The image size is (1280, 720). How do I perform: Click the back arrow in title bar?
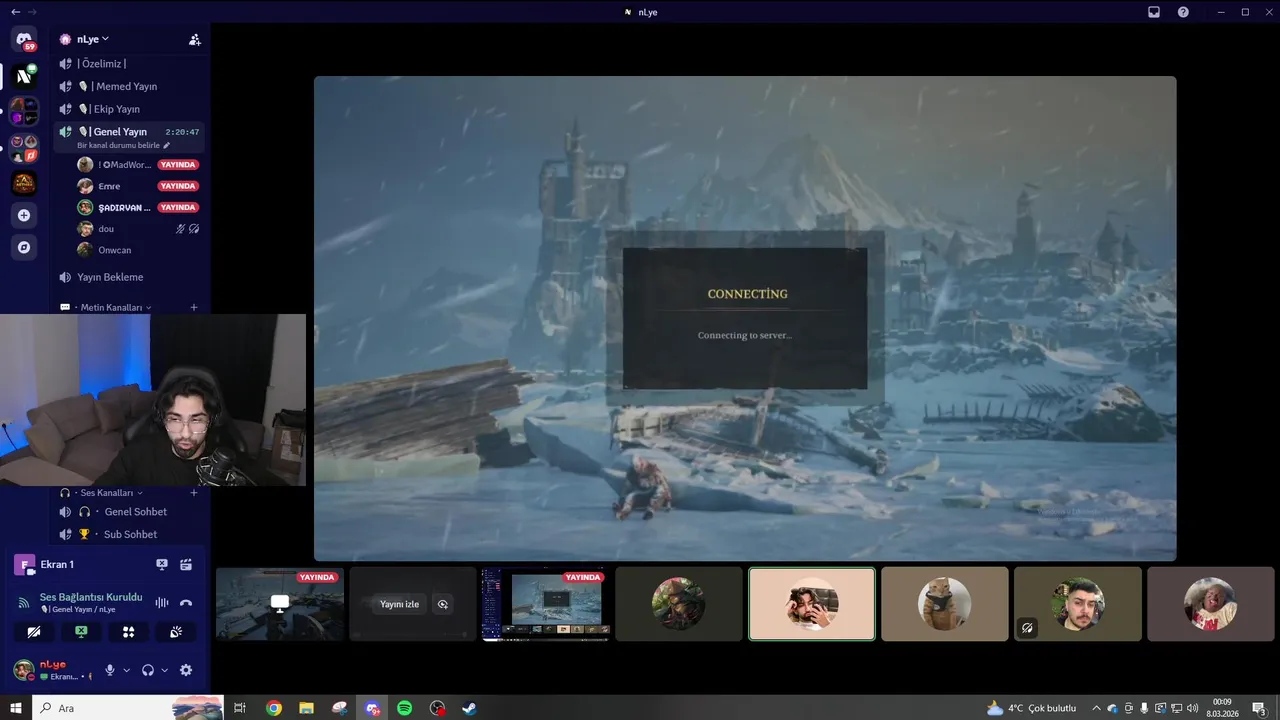(x=15, y=12)
